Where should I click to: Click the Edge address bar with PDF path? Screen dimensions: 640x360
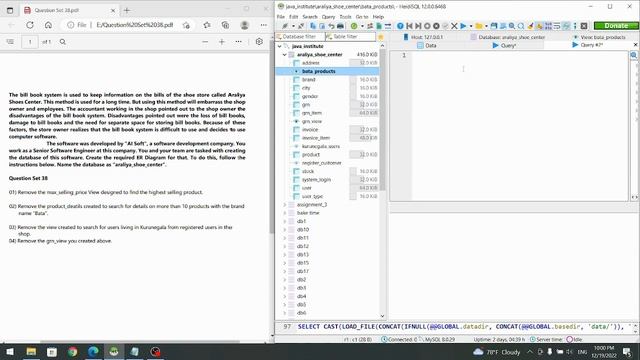(135, 25)
